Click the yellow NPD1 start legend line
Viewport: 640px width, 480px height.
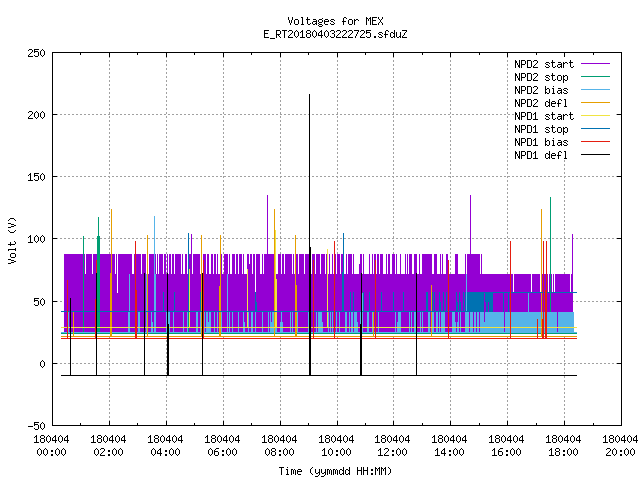[x=595, y=116]
